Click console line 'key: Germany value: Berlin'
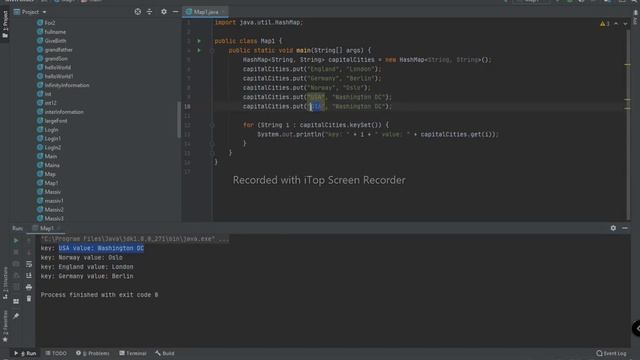The height and width of the screenshot is (360, 640). 87,276
